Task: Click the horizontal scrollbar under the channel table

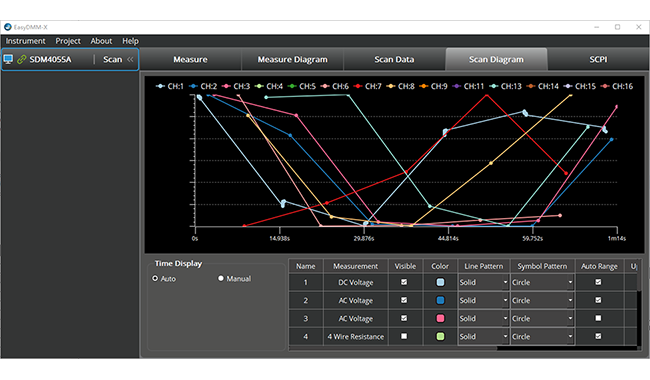Action: coord(393,349)
